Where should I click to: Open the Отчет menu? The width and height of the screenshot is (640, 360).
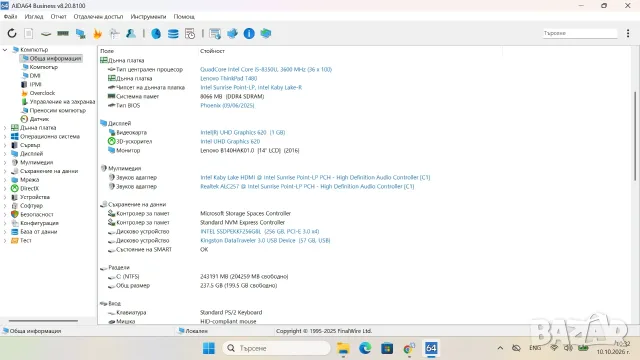tap(58, 17)
